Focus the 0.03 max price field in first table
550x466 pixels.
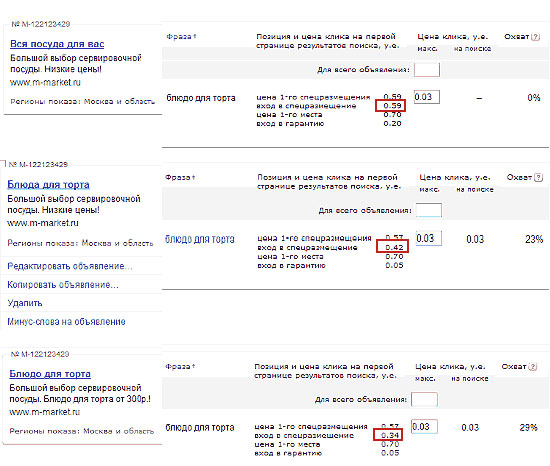point(427,97)
